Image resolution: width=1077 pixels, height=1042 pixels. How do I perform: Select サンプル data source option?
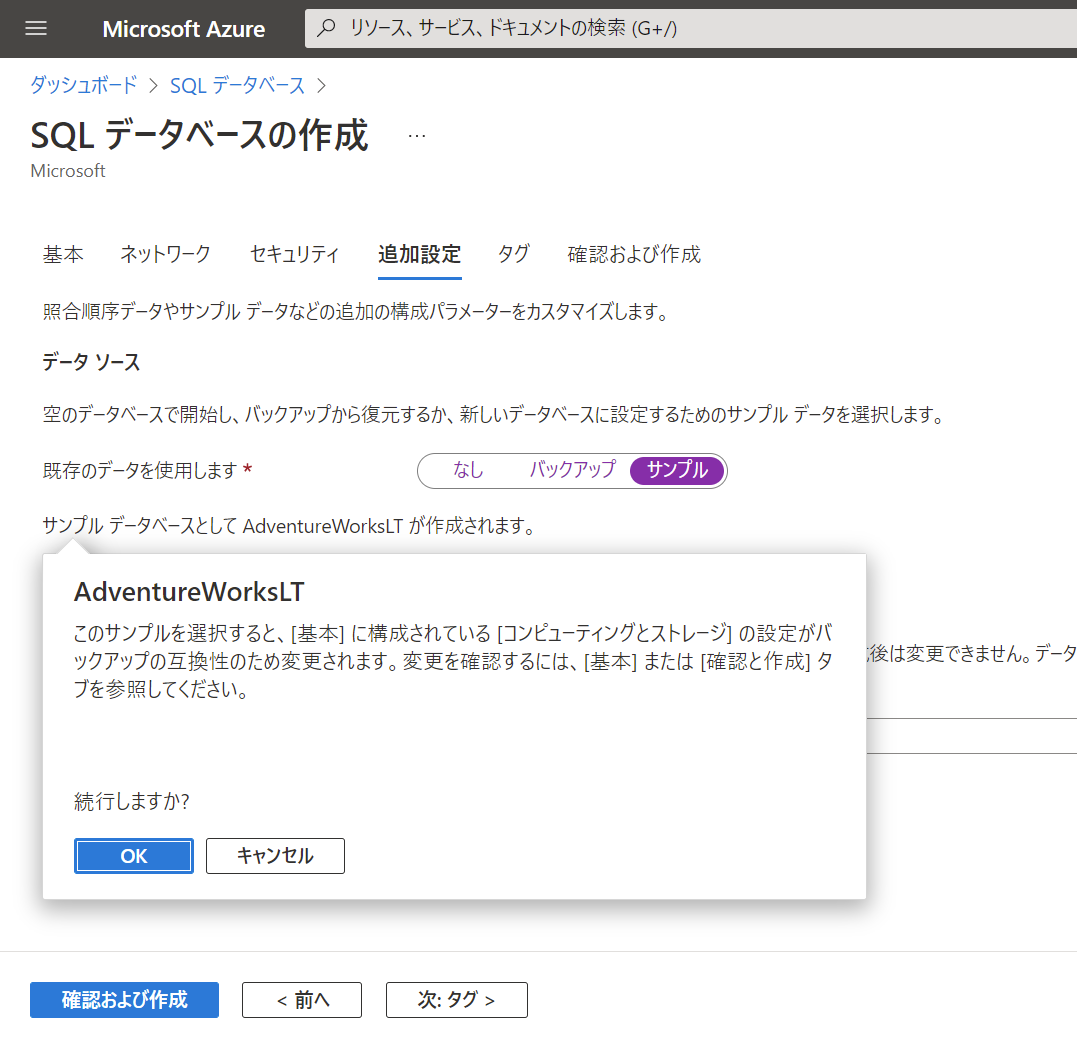click(x=677, y=471)
